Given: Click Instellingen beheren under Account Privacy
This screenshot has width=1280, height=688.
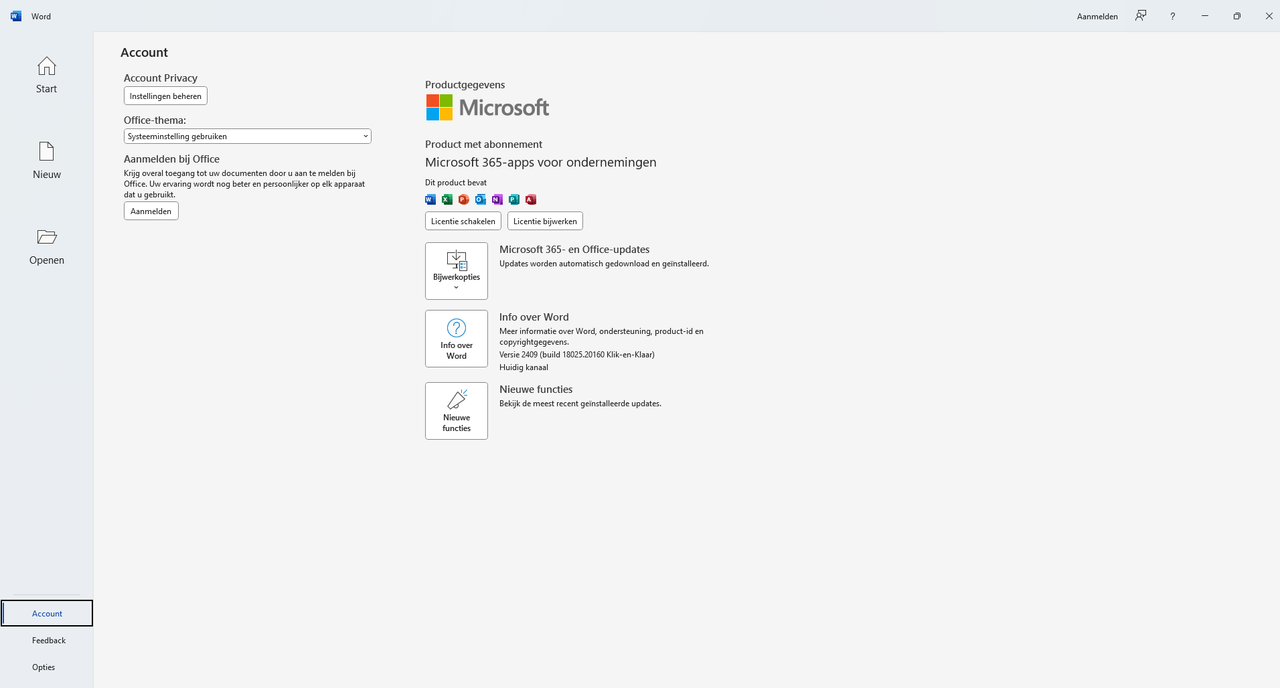Looking at the screenshot, I should [165, 96].
